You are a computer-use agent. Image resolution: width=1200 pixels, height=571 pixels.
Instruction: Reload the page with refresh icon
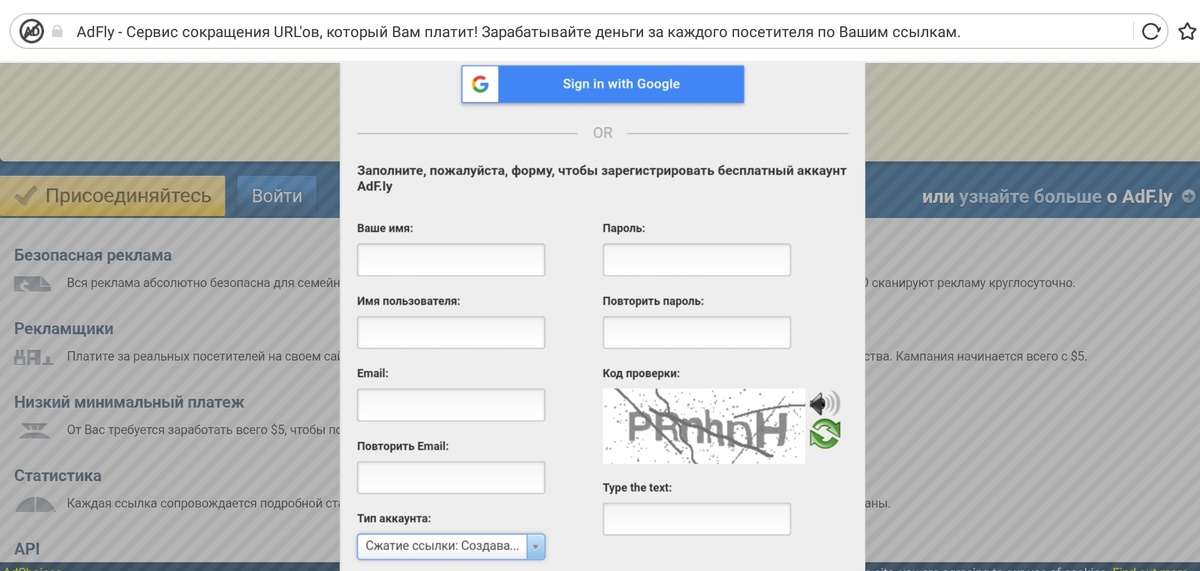pyautogui.click(x=1151, y=31)
